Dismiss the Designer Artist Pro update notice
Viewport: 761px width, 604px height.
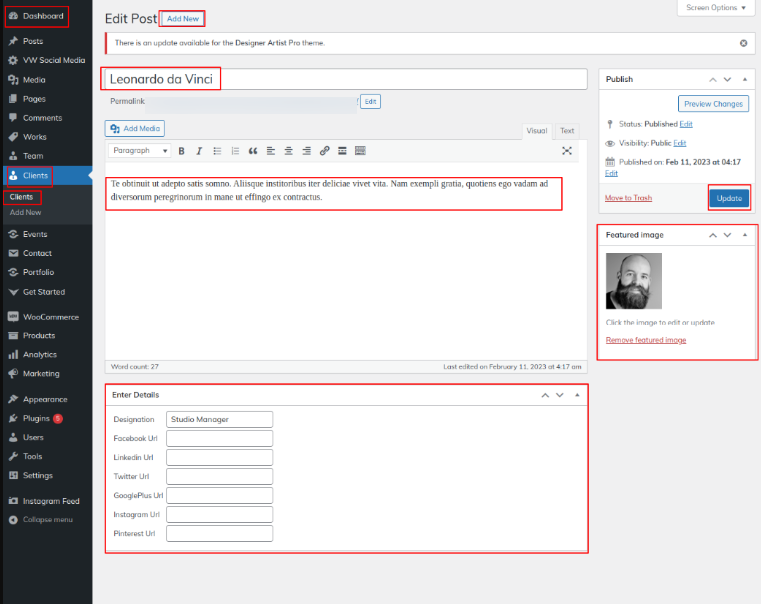click(743, 44)
